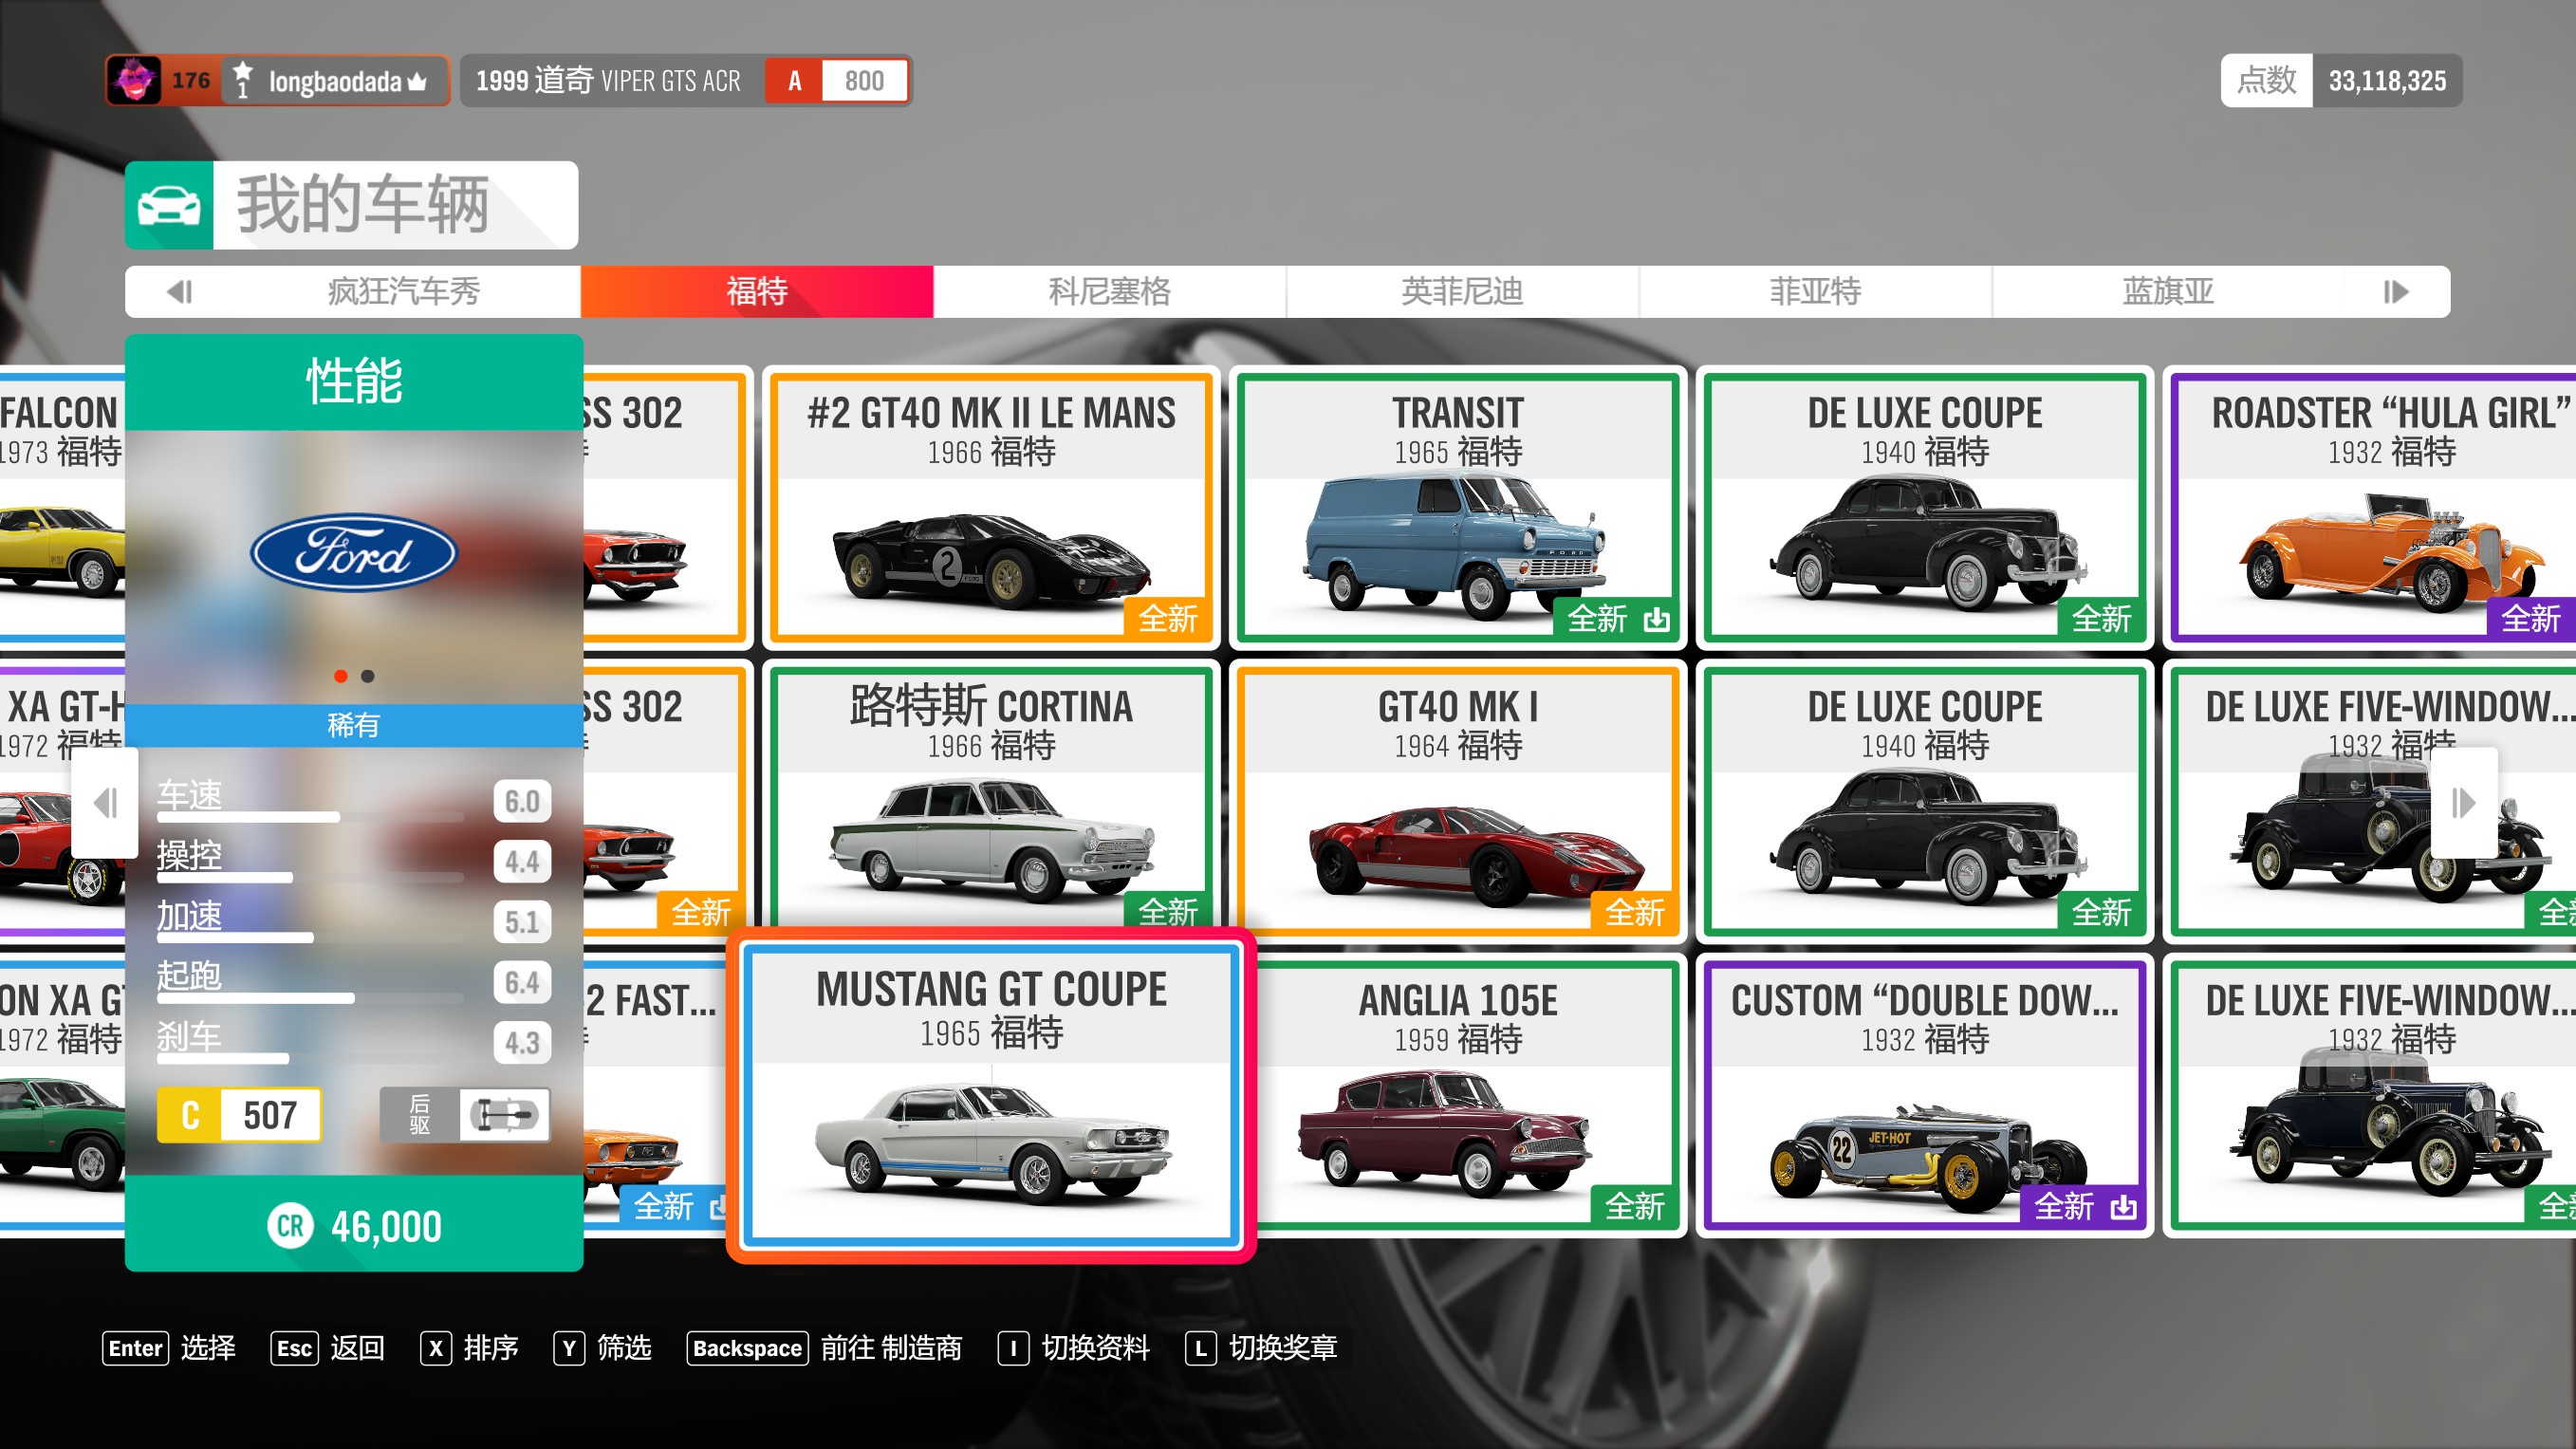This screenshot has height=1449, width=2576.
Task: Click the crown icon beside longbaodada
Action: 417,82
